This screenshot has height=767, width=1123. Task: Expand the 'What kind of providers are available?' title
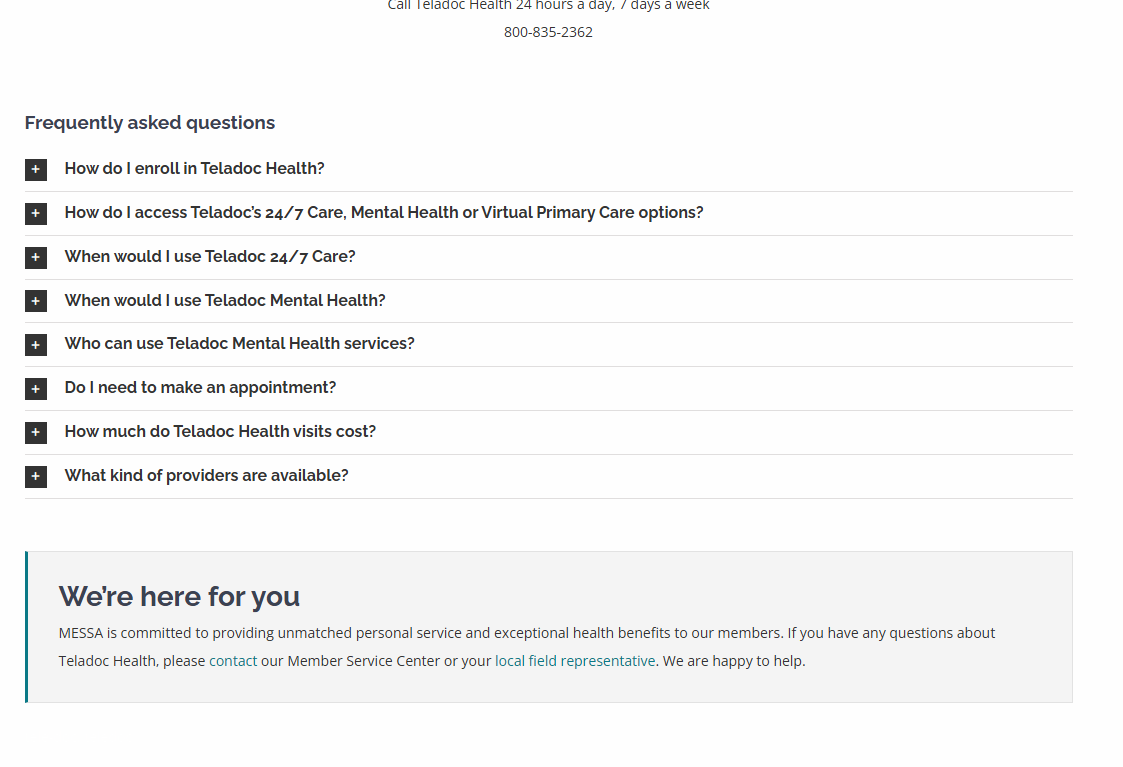(206, 476)
